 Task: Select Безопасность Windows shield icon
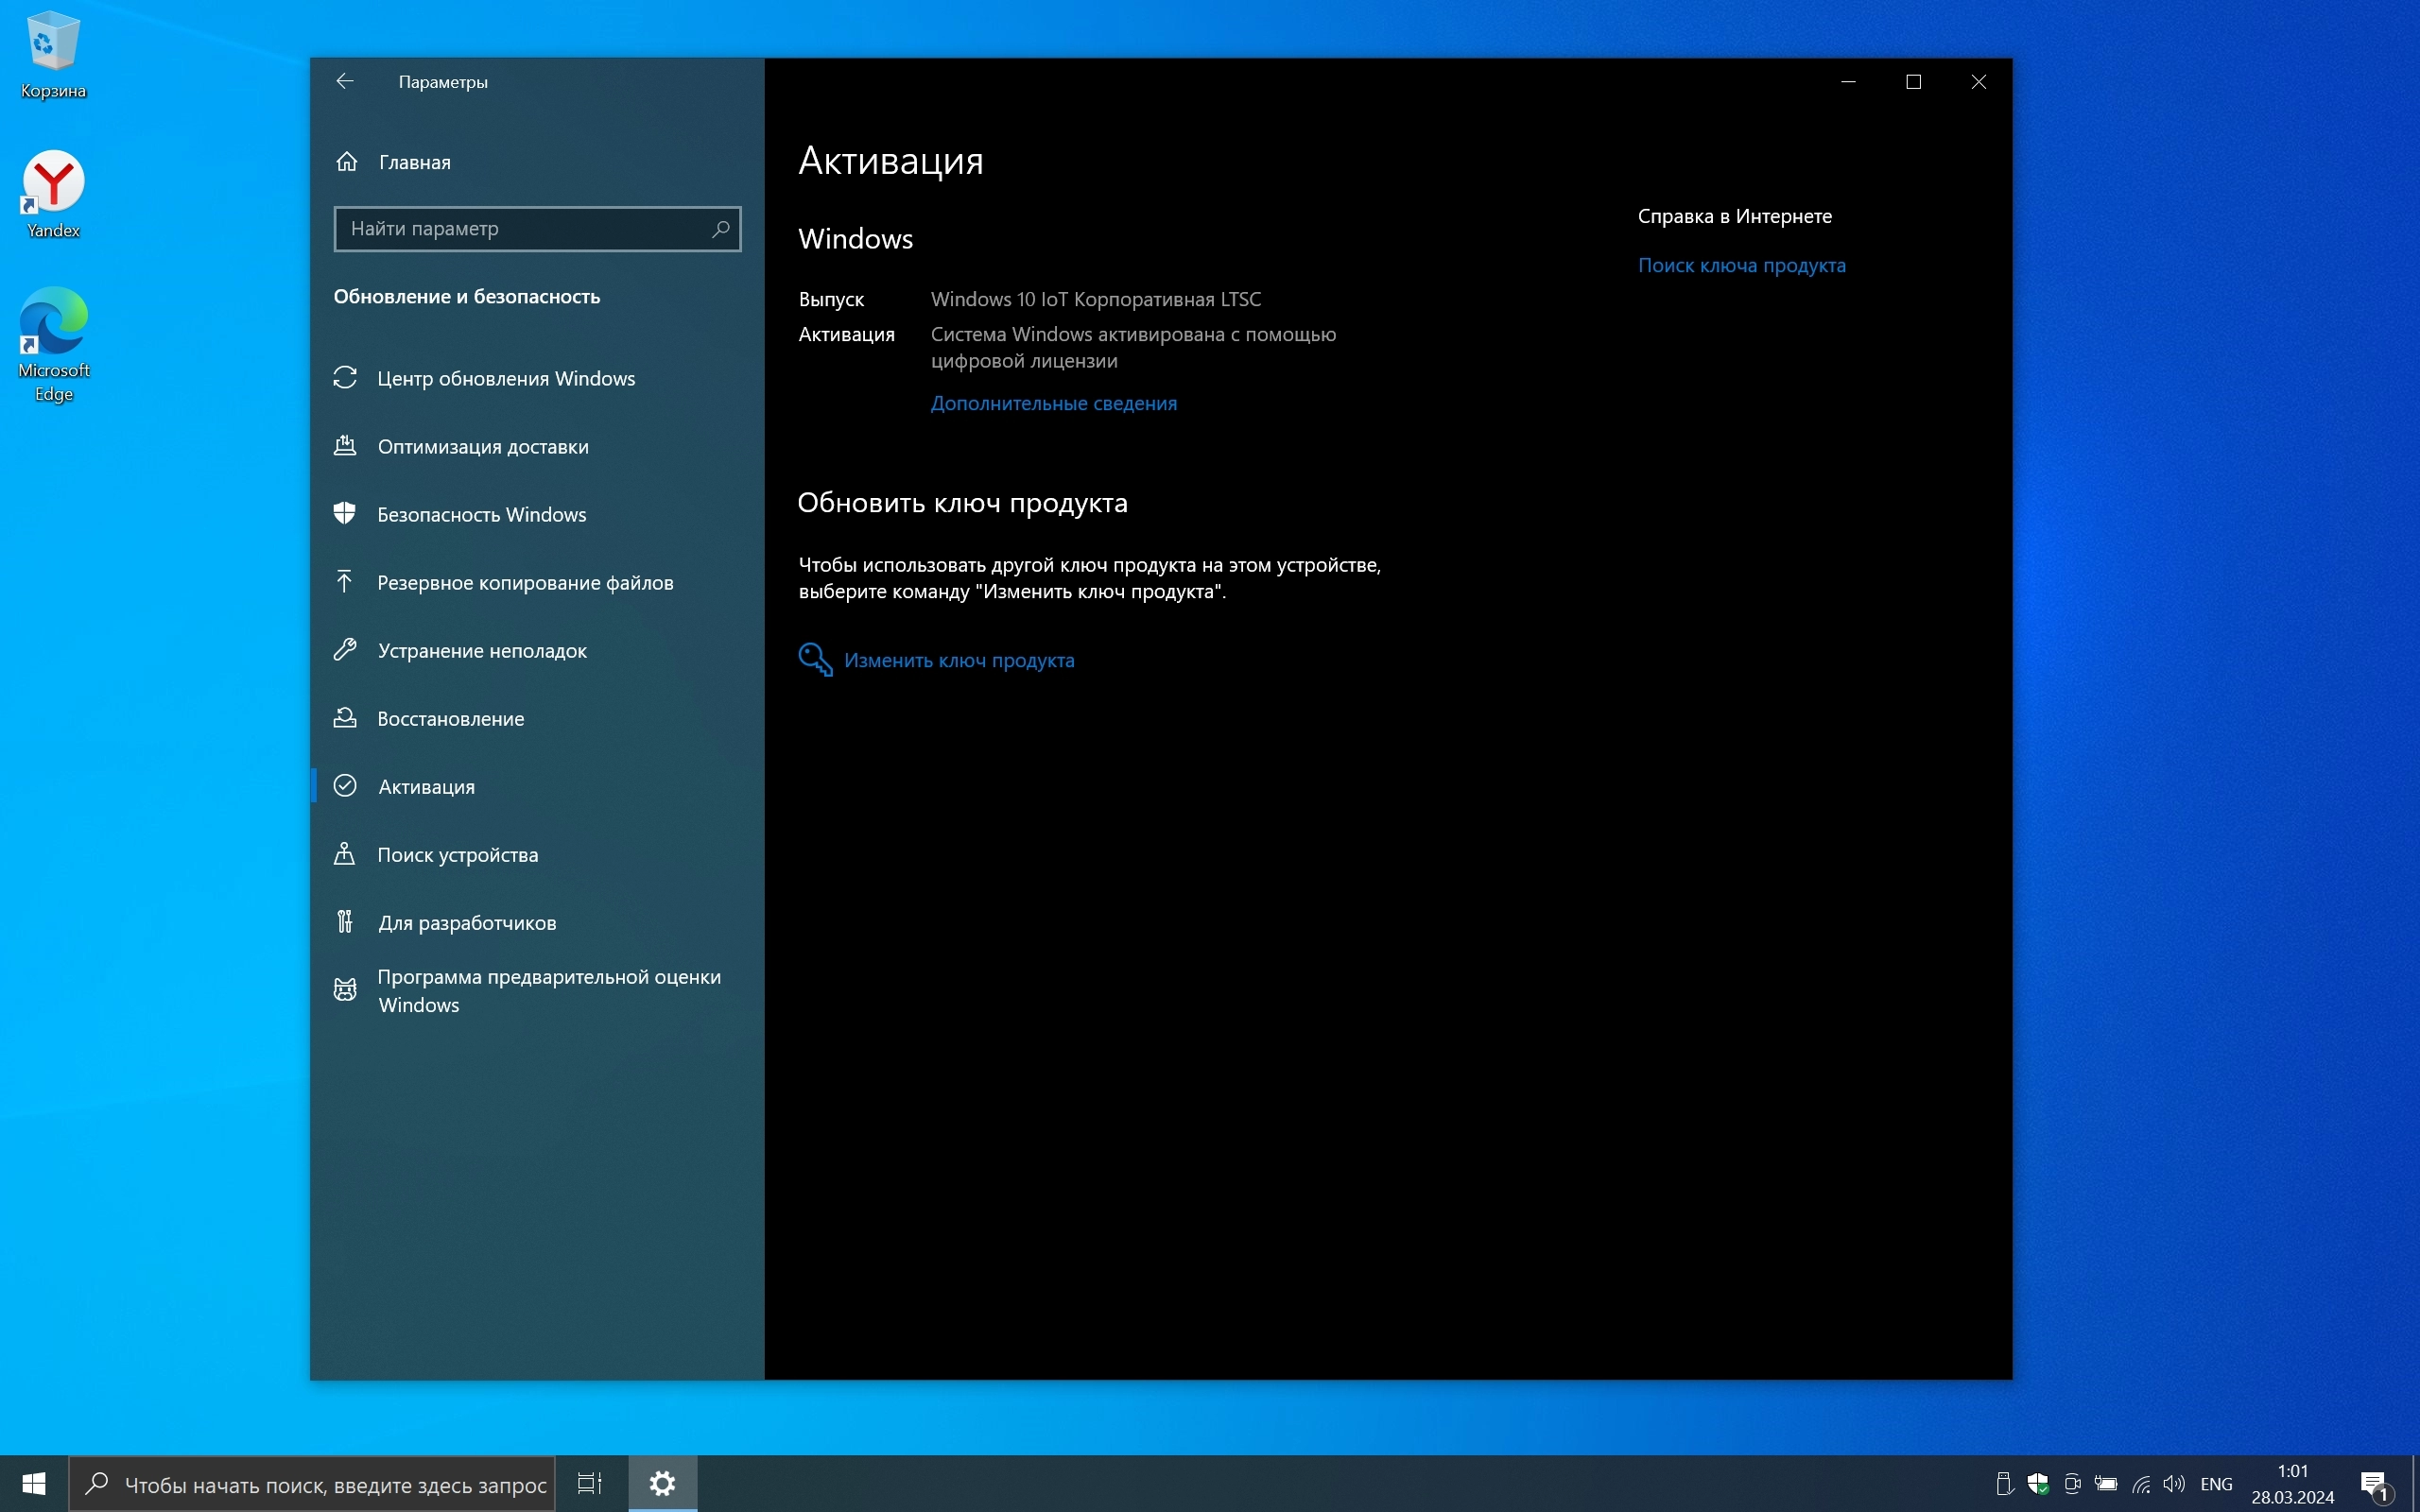point(345,514)
